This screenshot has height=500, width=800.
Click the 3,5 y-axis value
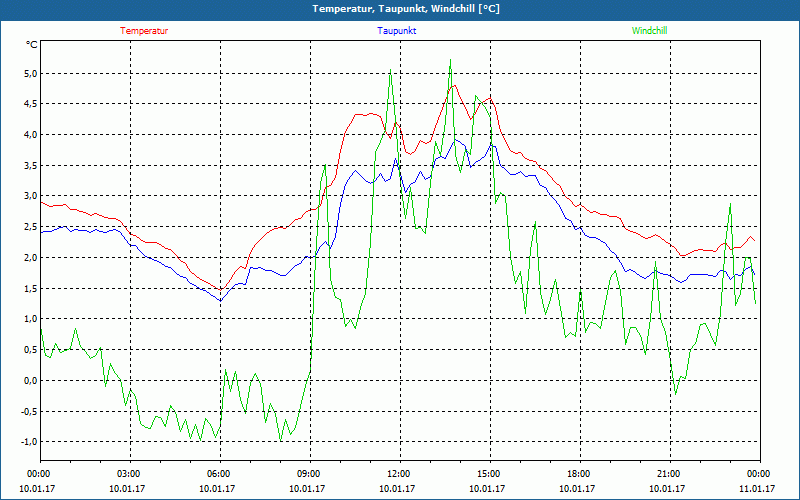click(31, 165)
